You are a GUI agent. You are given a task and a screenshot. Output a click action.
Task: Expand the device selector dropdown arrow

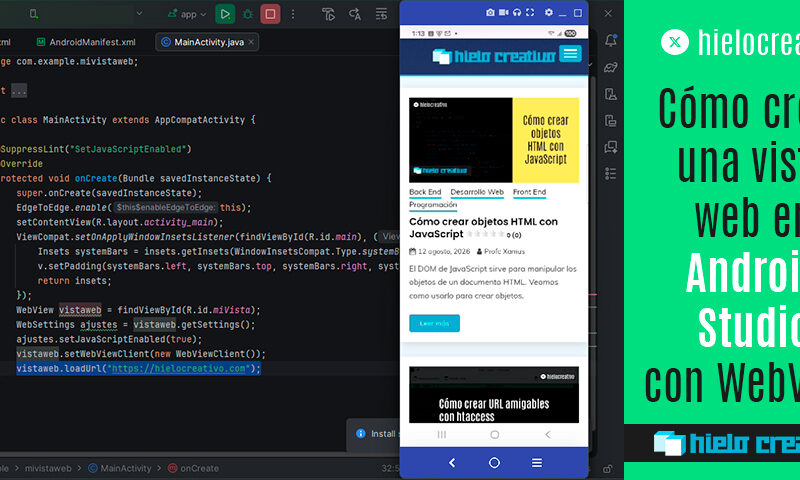coord(139,13)
